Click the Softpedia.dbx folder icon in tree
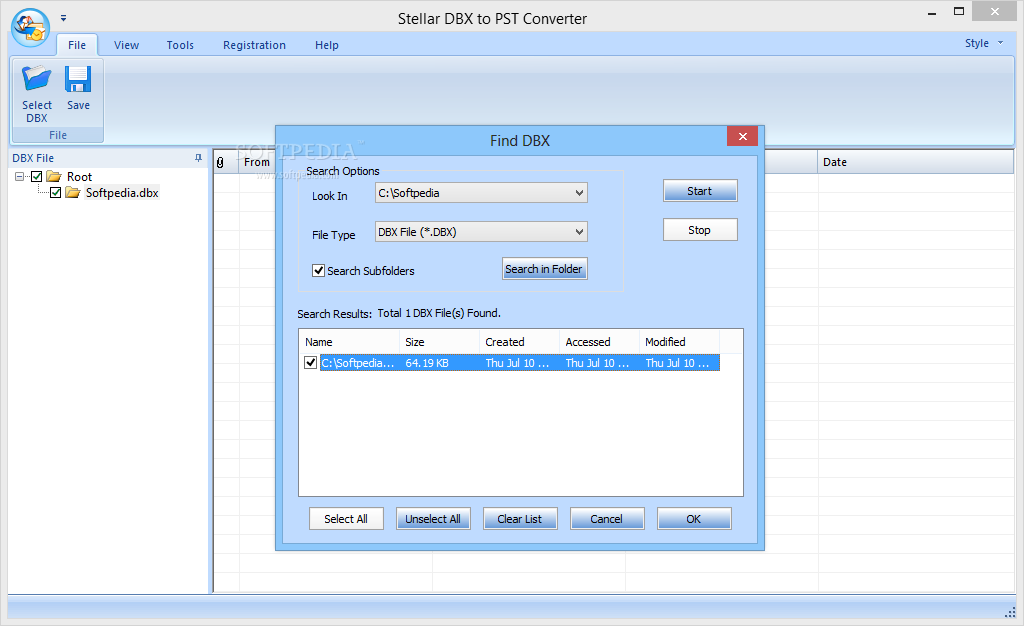This screenshot has width=1024, height=626. [x=73, y=193]
